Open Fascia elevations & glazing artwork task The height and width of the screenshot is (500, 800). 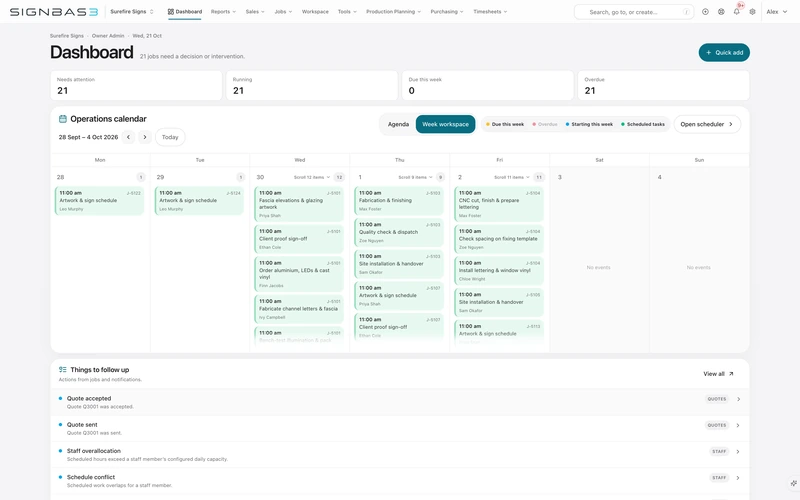click(x=299, y=204)
